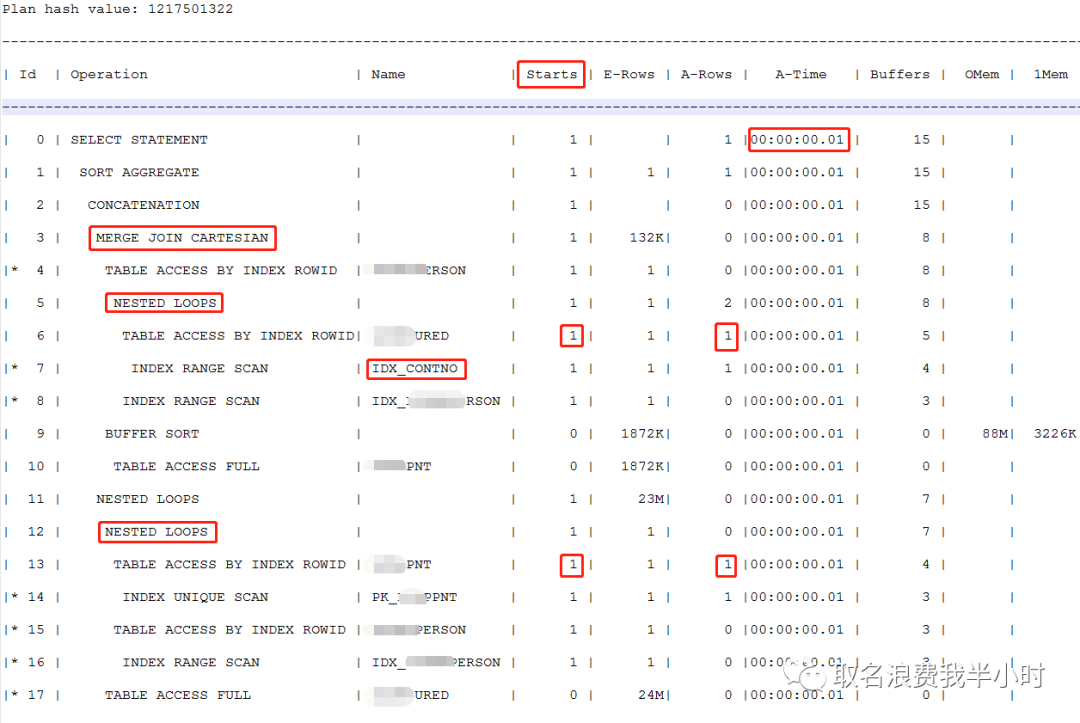This screenshot has width=1080, height=723.
Task: Select A-Time '00:00:00.01' of SELECT STATEMENT row
Action: point(797,140)
